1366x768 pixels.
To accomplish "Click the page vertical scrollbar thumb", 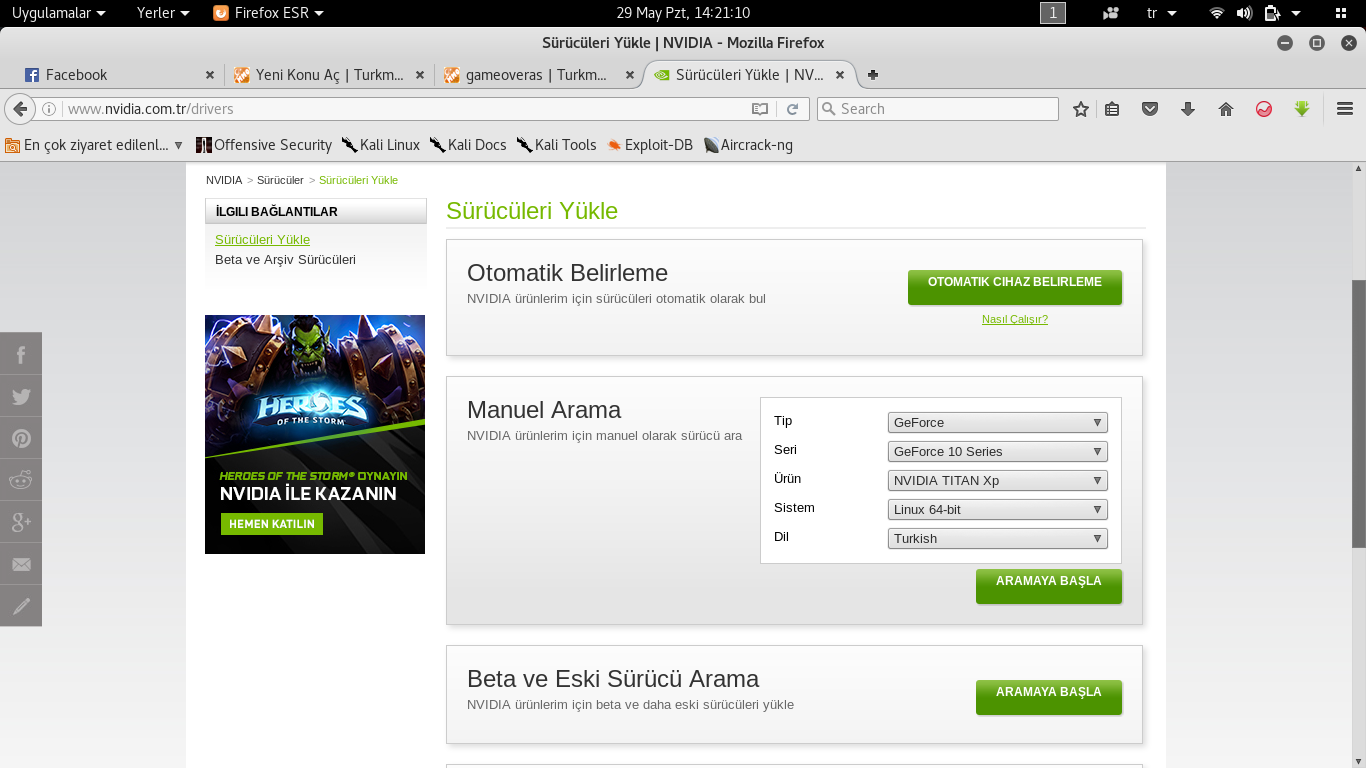I will (x=1359, y=414).
